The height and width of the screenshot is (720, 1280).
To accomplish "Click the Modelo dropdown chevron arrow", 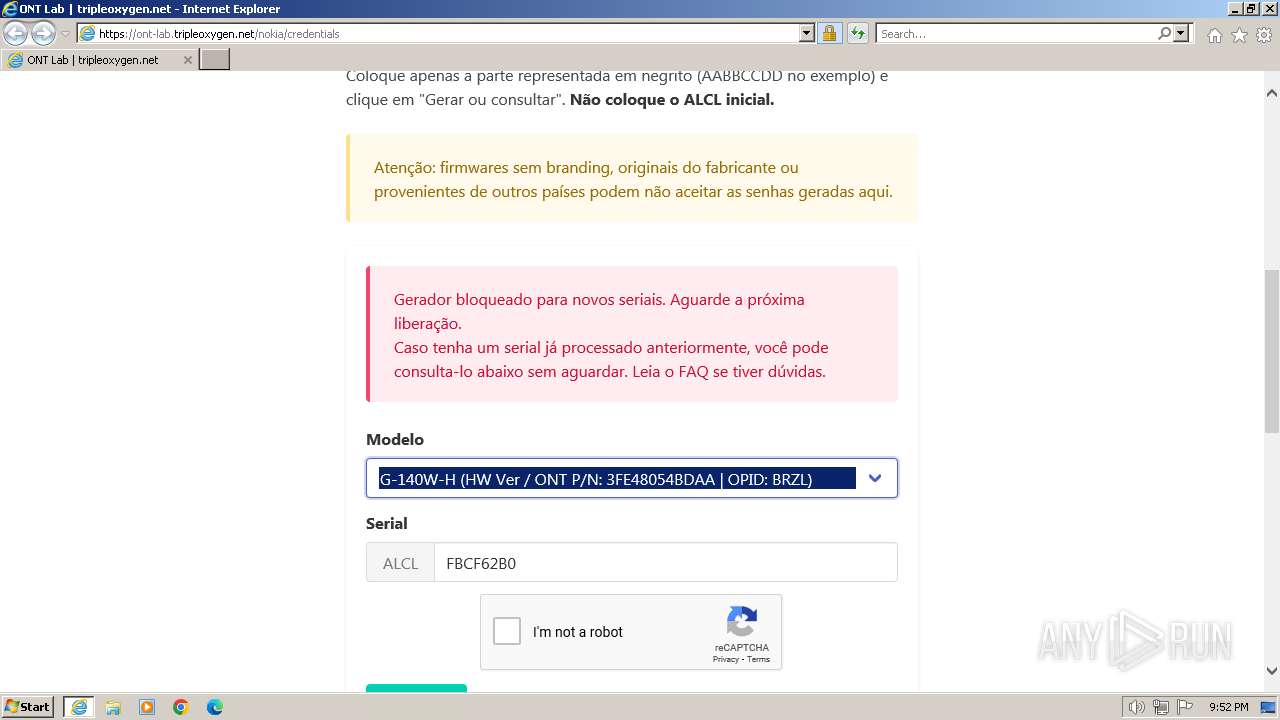I will (875, 478).
